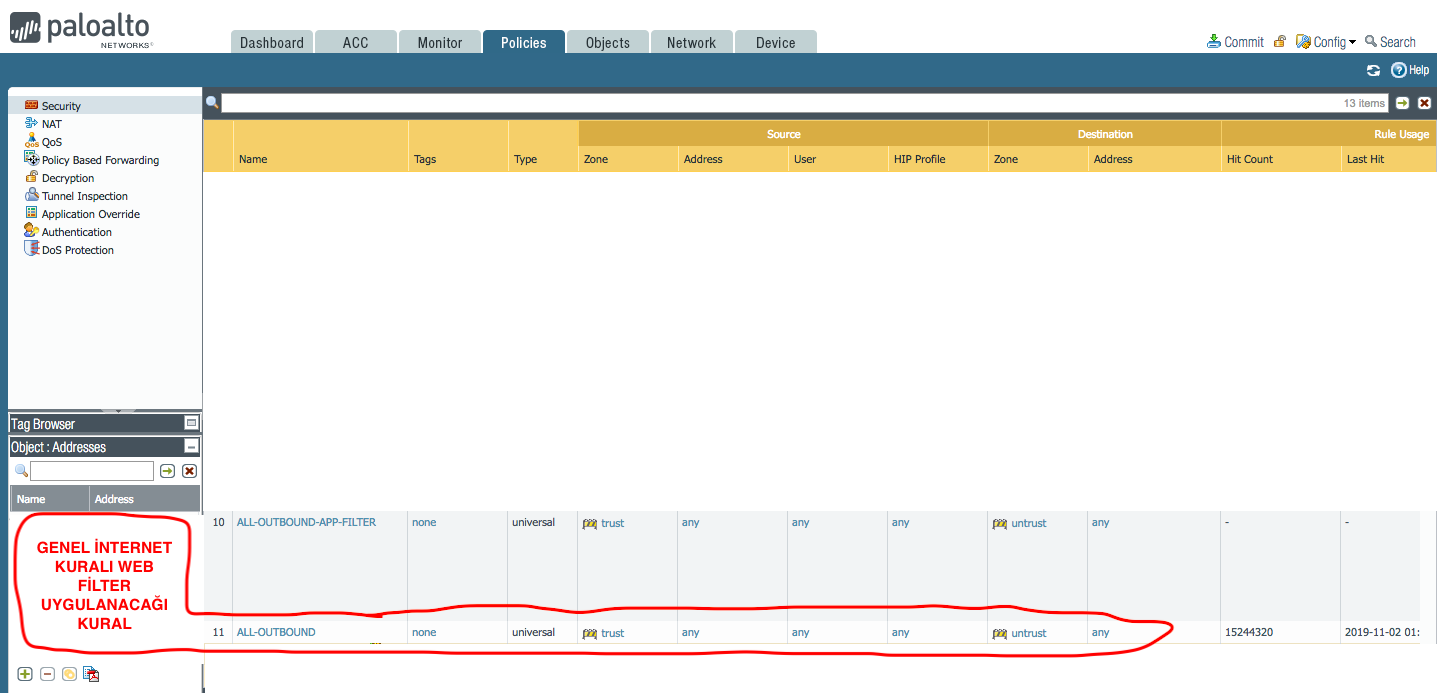
Task: Collapse the Object : Addresses panel
Action: (x=191, y=447)
